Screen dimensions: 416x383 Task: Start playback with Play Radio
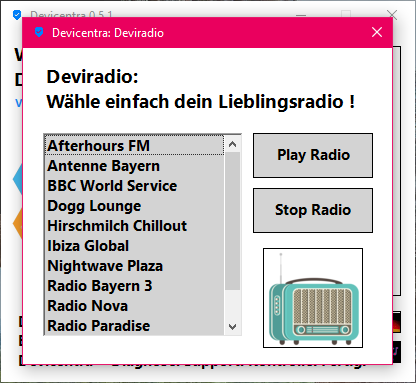tap(313, 155)
